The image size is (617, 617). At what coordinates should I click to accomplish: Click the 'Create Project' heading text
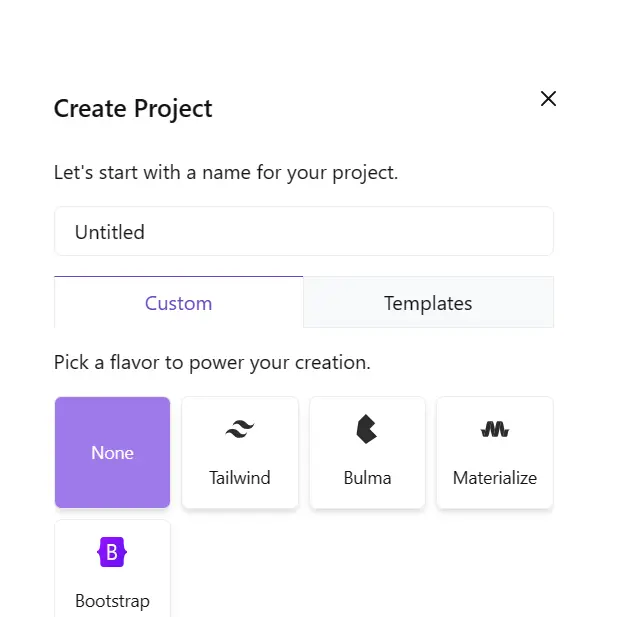pos(133,108)
